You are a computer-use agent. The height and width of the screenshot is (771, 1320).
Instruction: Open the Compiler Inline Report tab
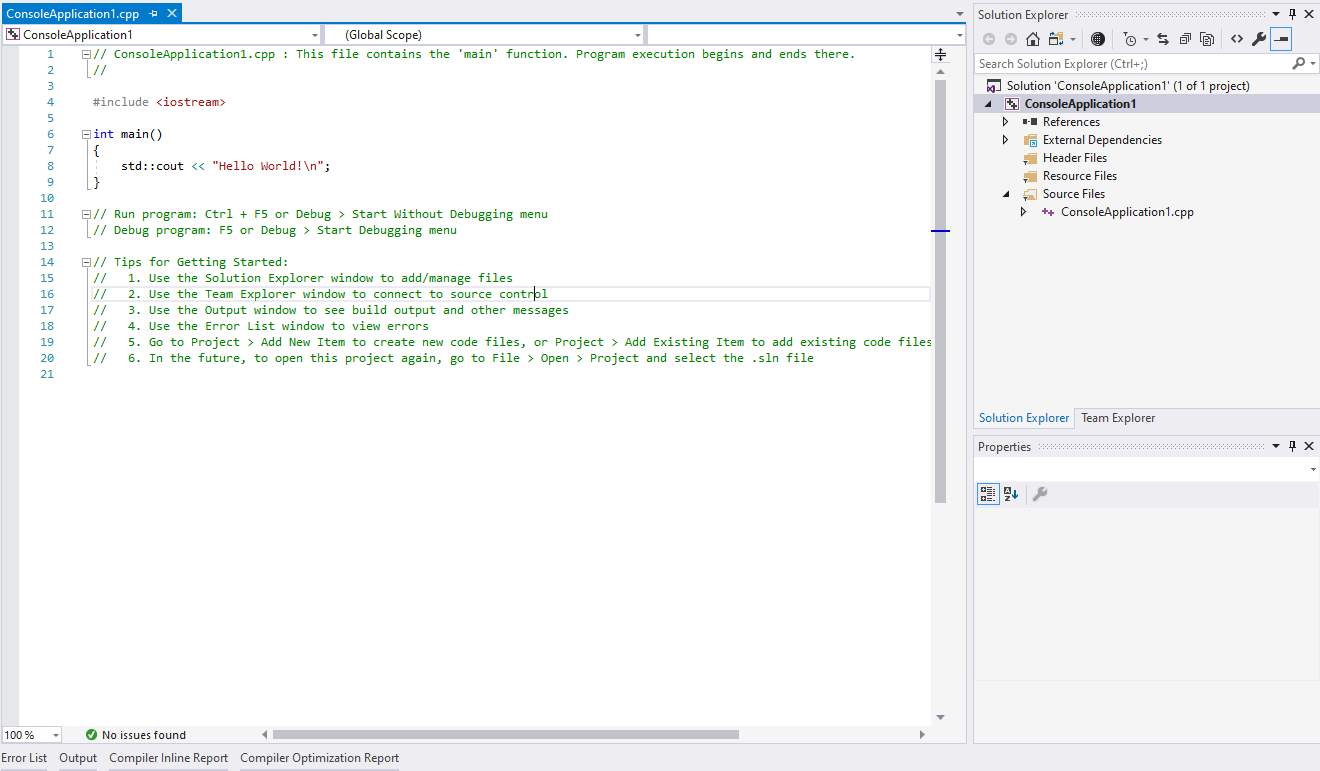[x=168, y=758]
